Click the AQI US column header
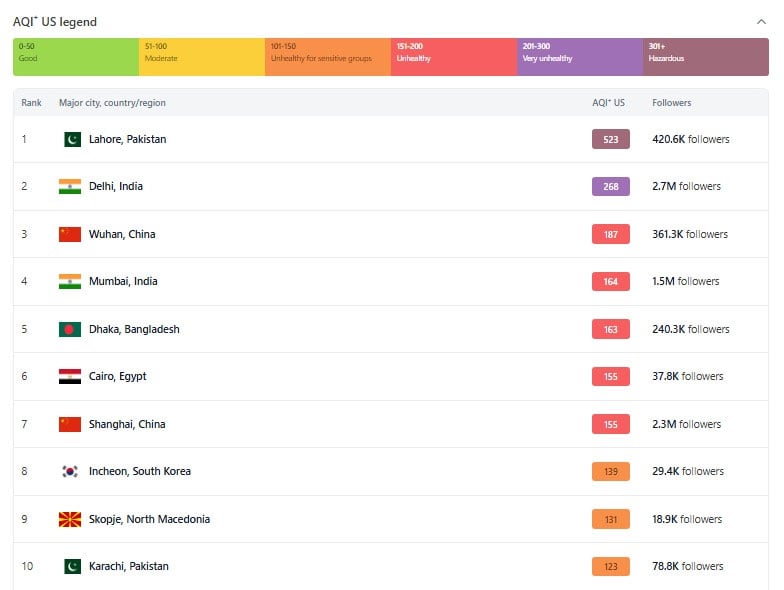This screenshot has height=590, width=784. [608, 103]
